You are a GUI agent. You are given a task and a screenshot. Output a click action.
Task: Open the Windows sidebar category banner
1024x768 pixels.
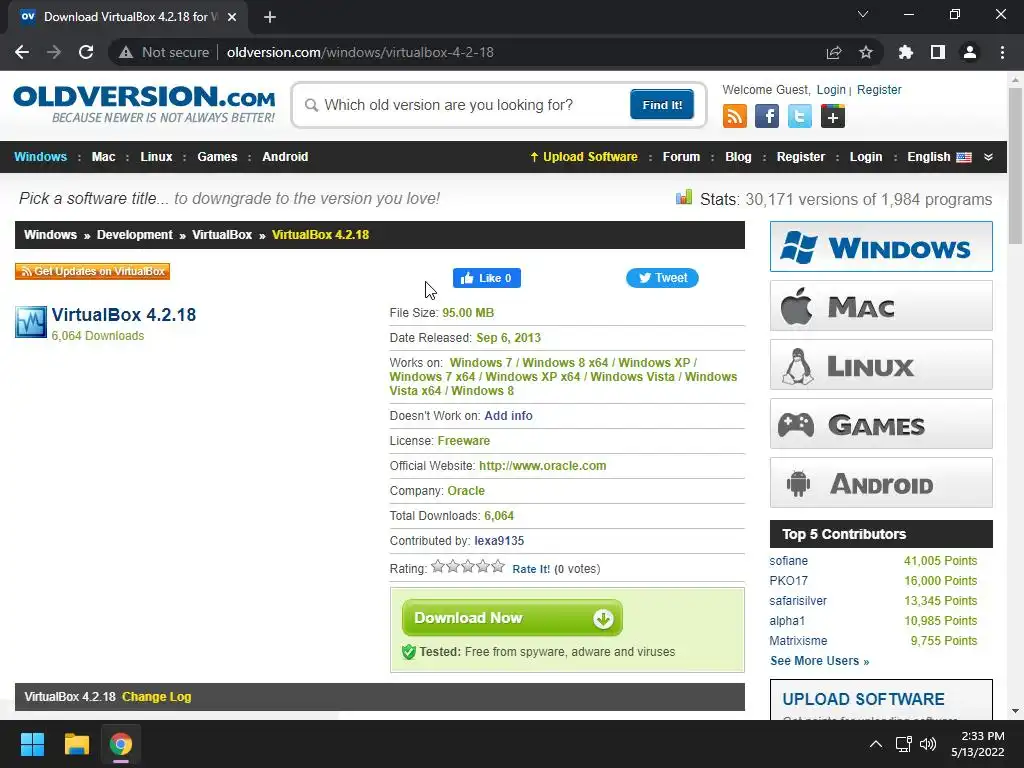coord(881,247)
